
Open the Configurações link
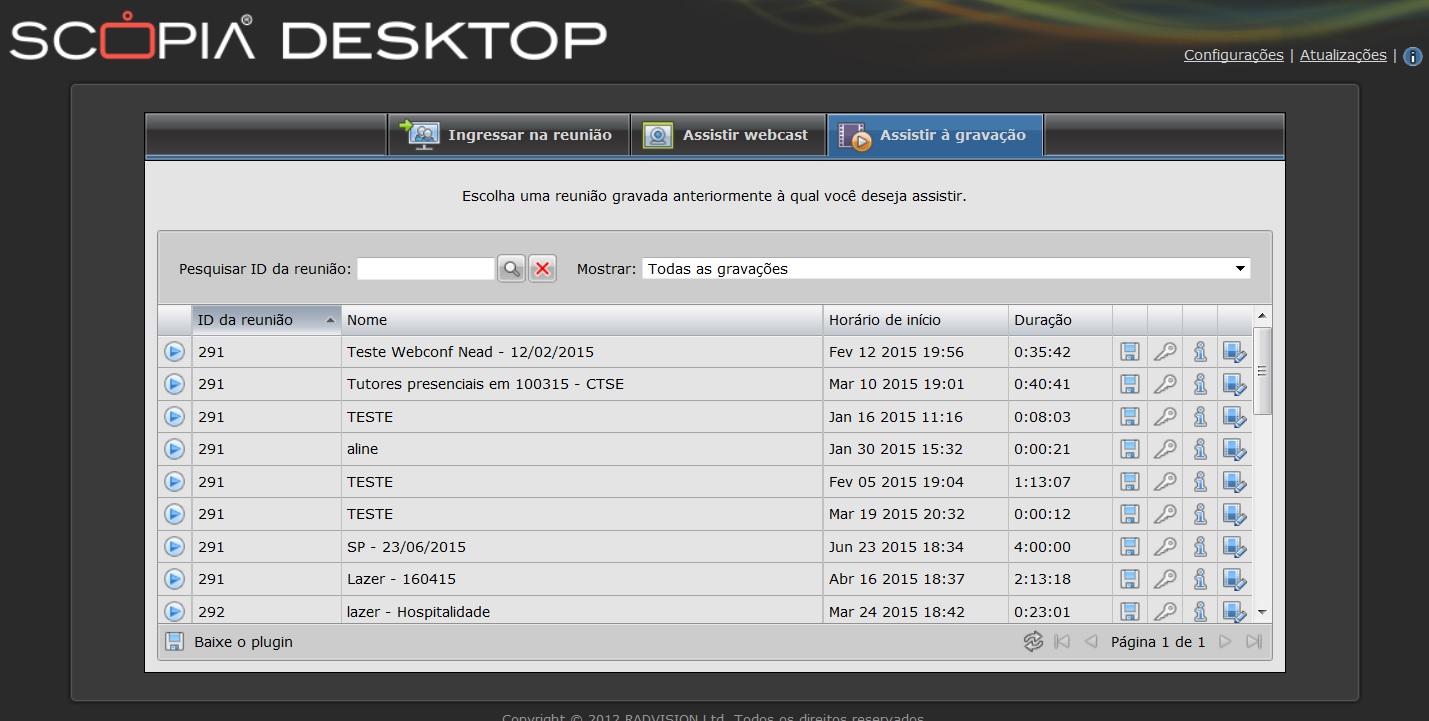1233,55
